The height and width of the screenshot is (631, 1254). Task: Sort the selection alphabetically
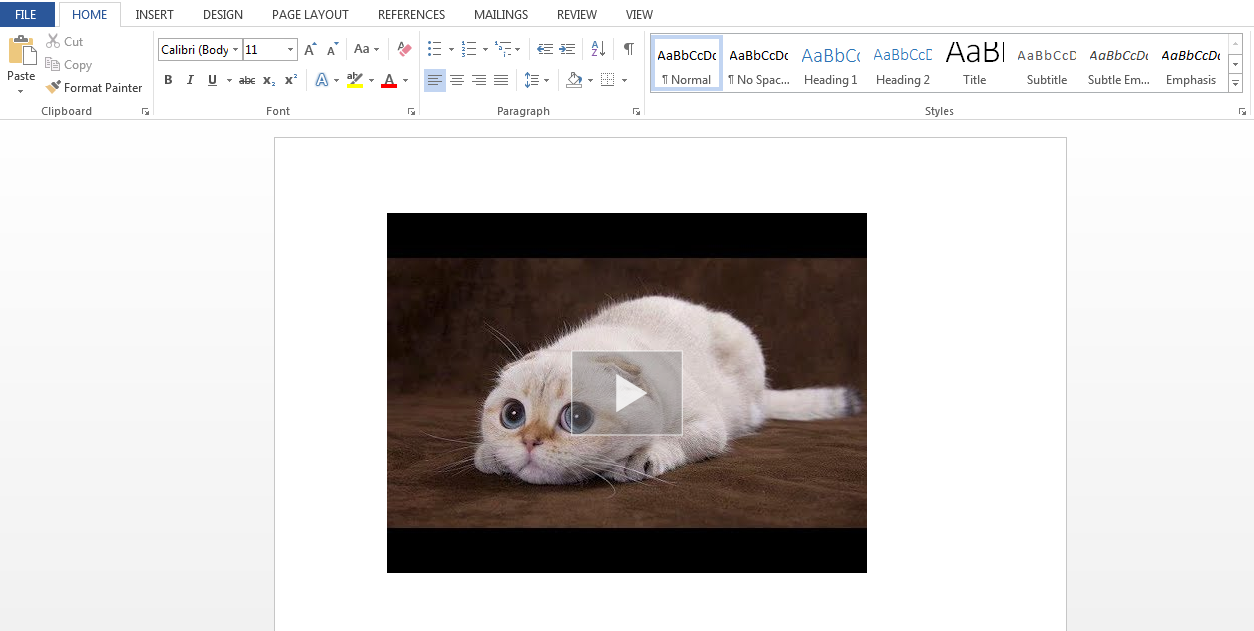coord(598,49)
